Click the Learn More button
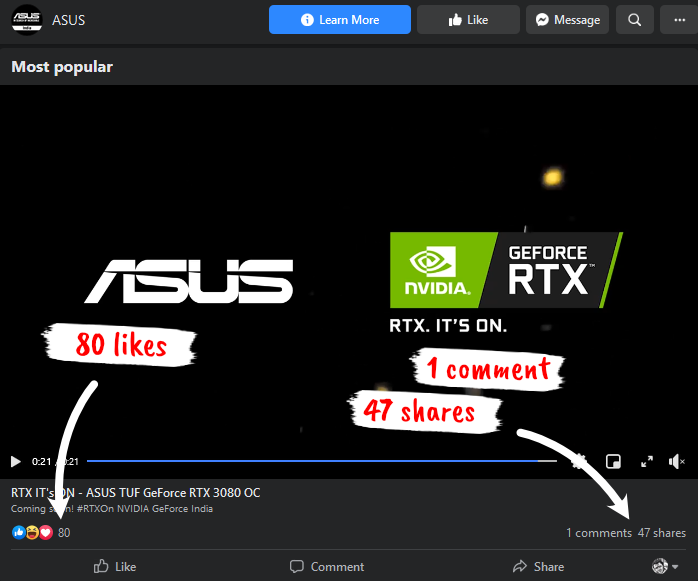Screen dimensions: 698x581 [340, 20]
